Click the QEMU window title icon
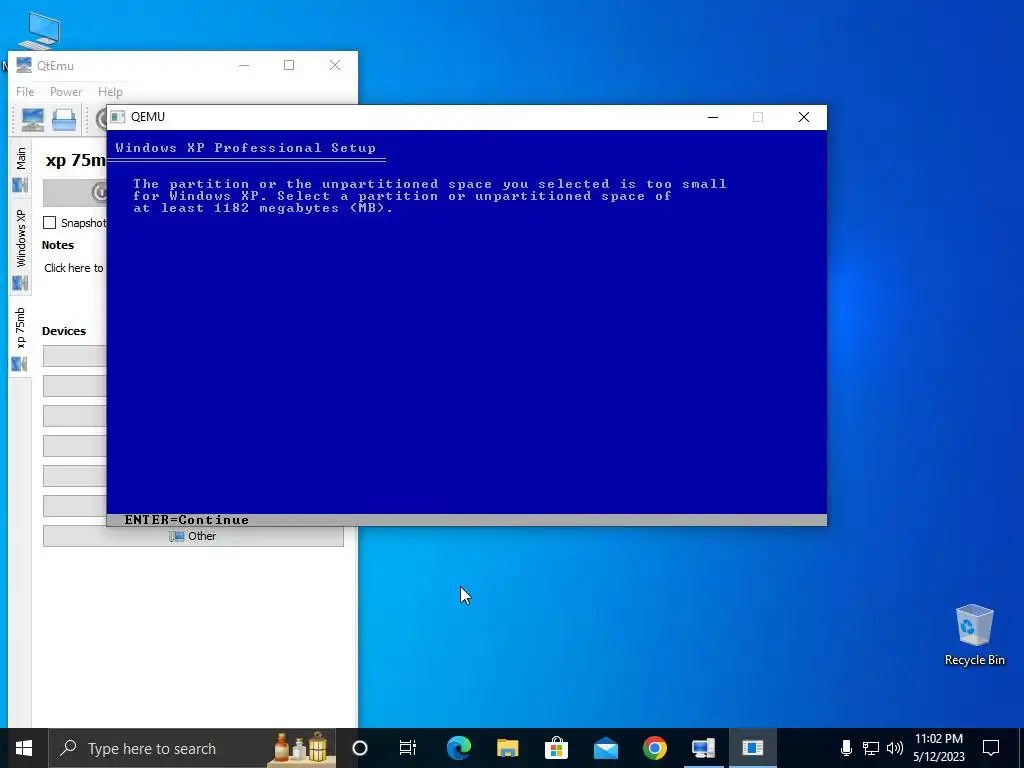 (x=118, y=117)
